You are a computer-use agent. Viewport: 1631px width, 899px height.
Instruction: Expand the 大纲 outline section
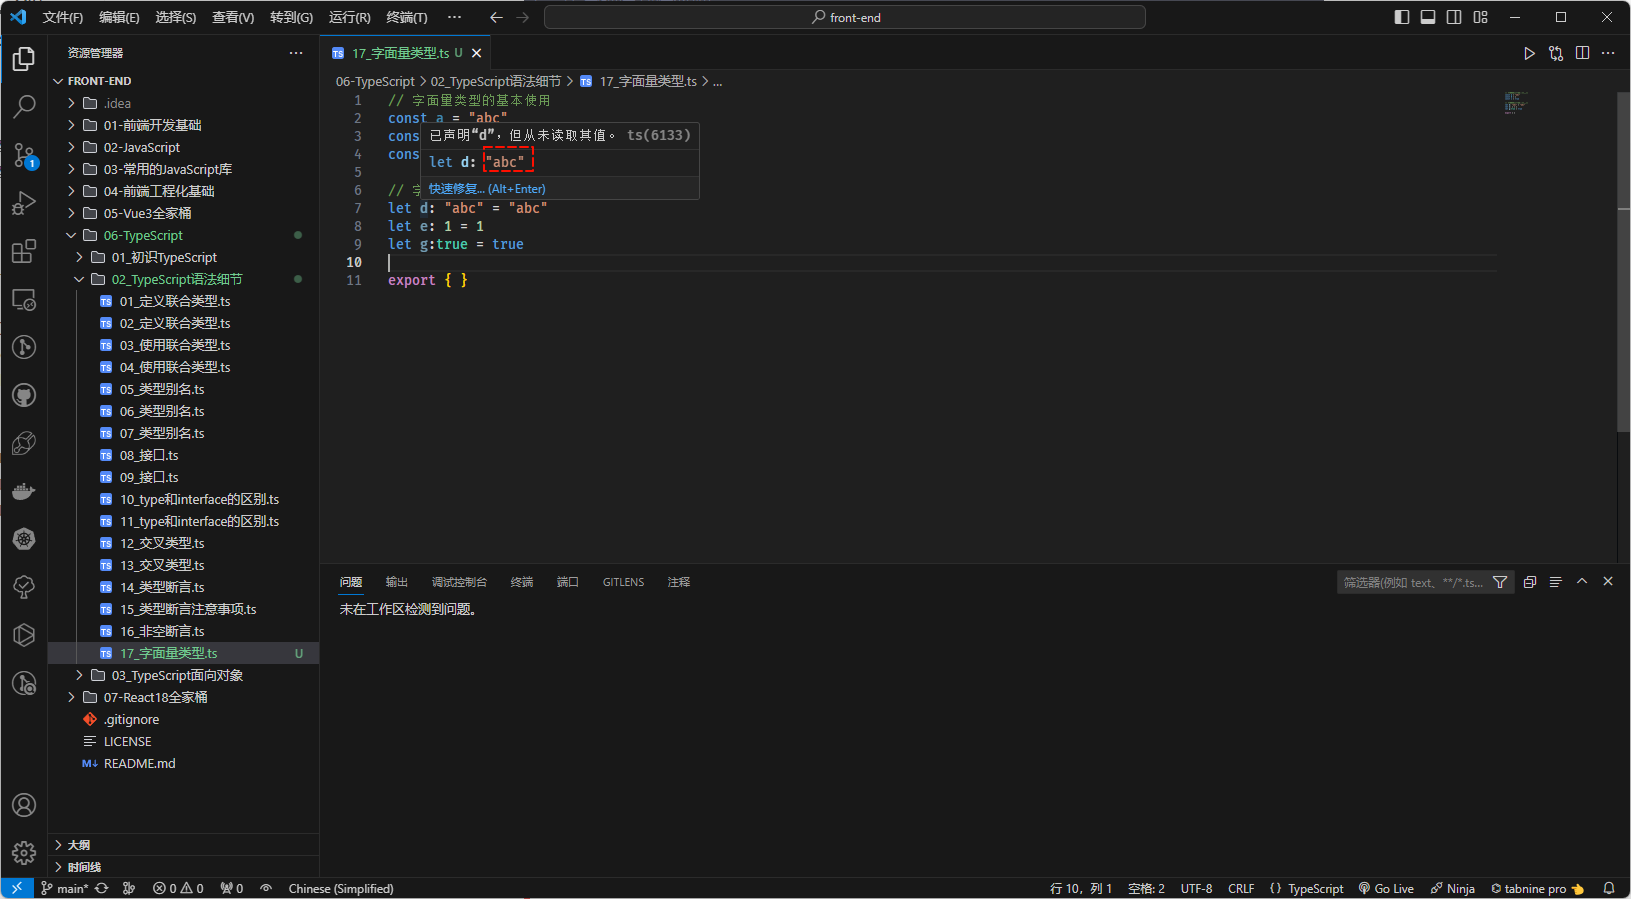[x=79, y=845]
